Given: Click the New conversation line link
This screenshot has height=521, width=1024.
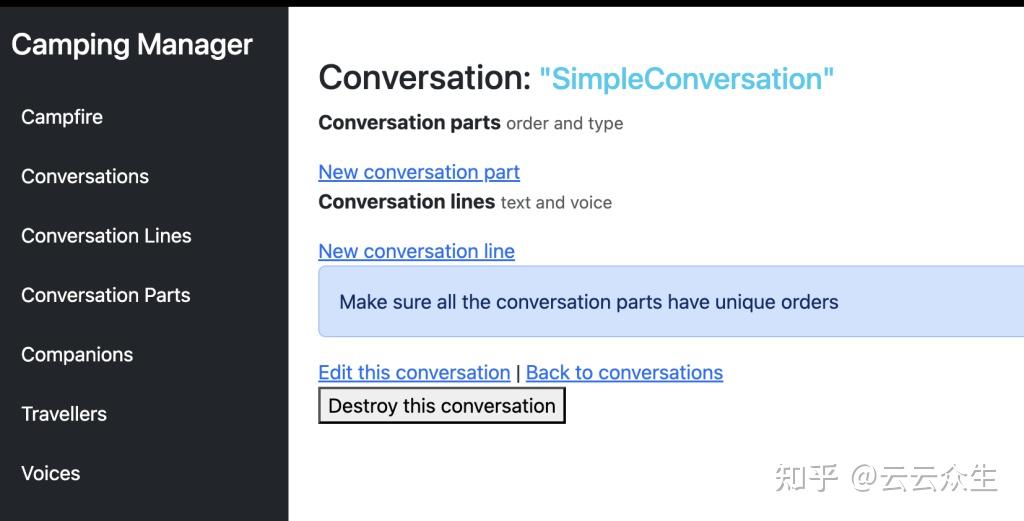Looking at the screenshot, I should (x=416, y=251).
